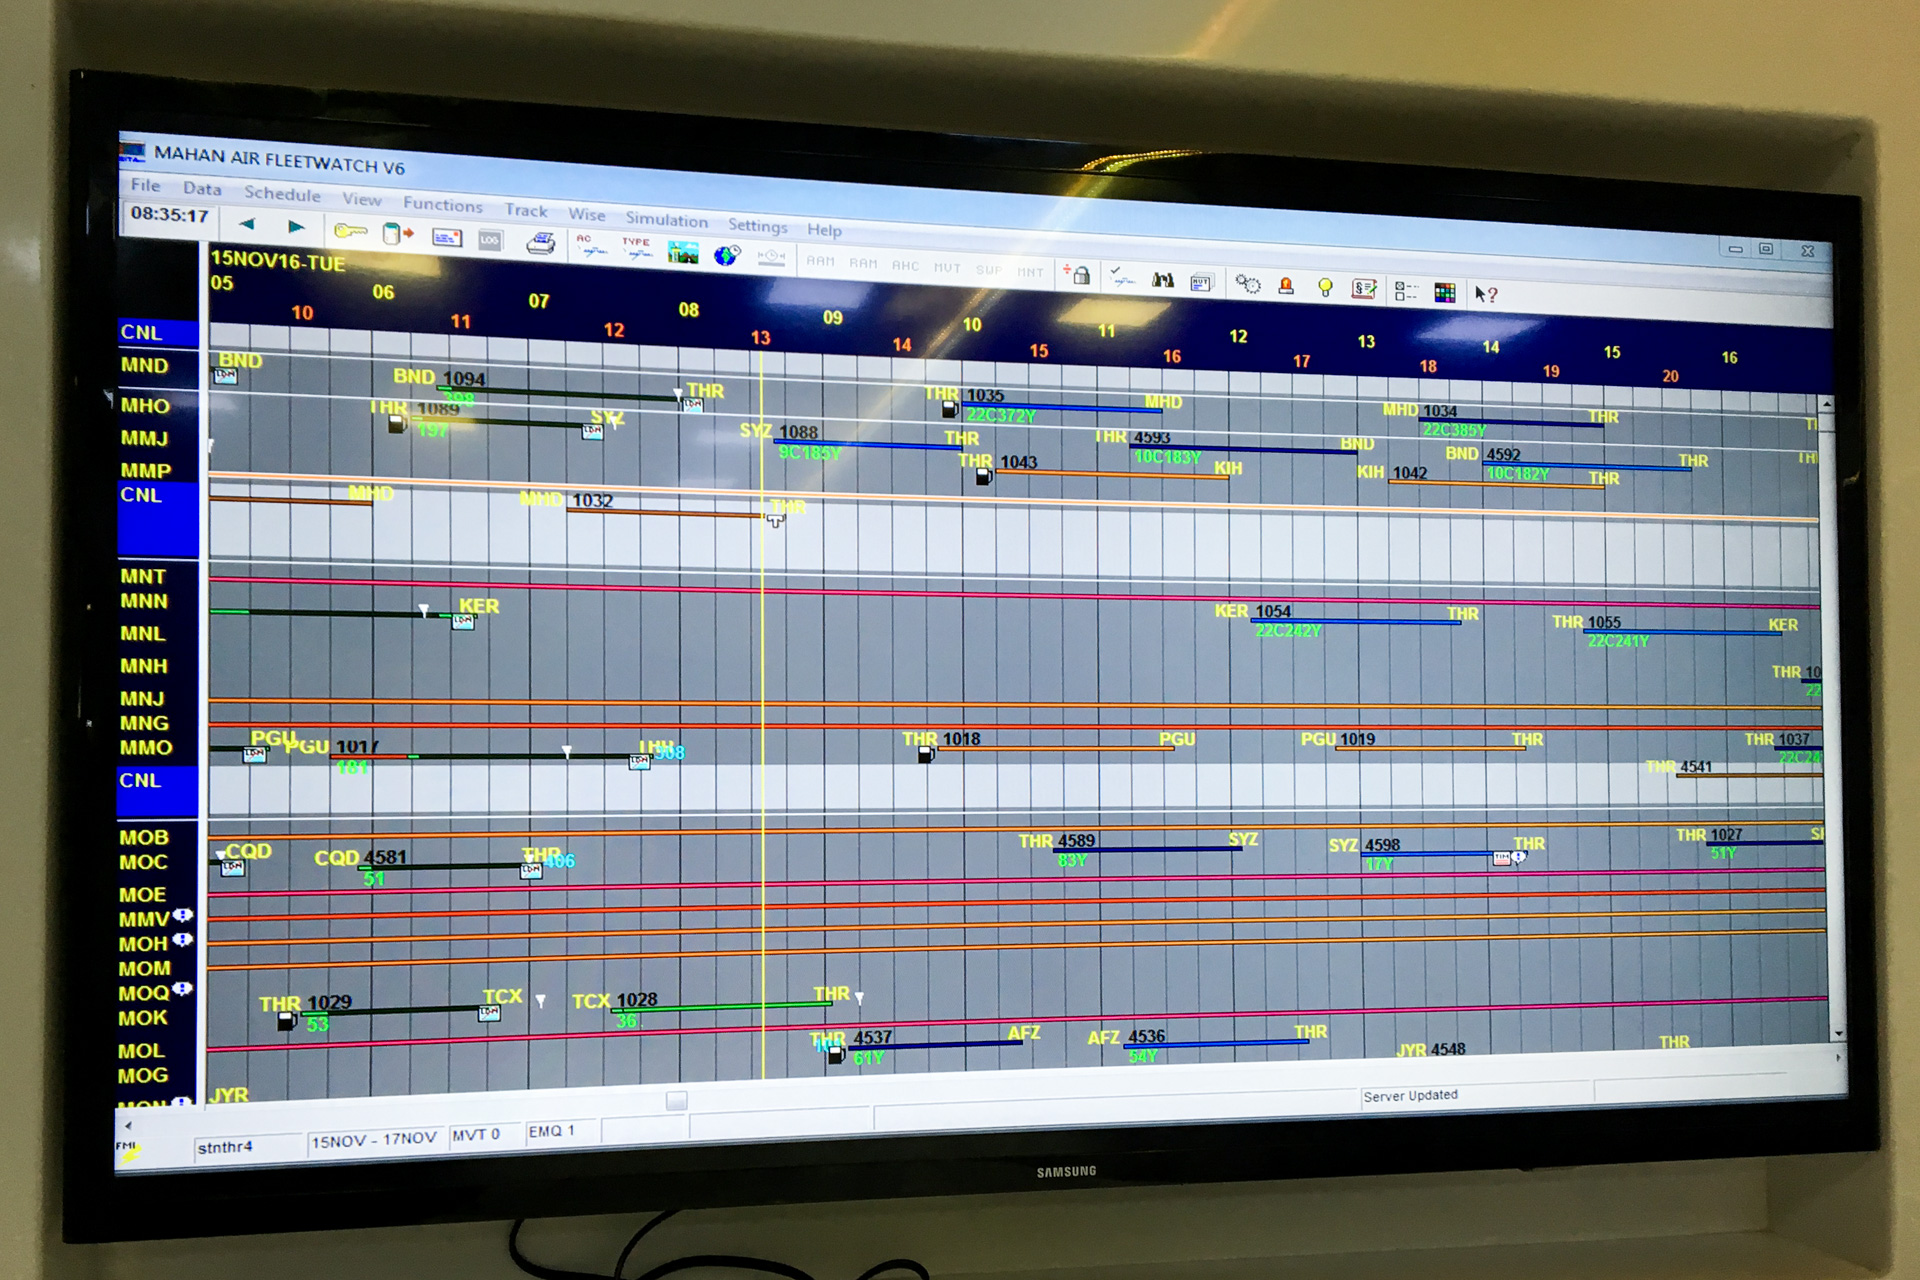Open the rules book icon
The image size is (1920, 1280).
click(x=1364, y=289)
